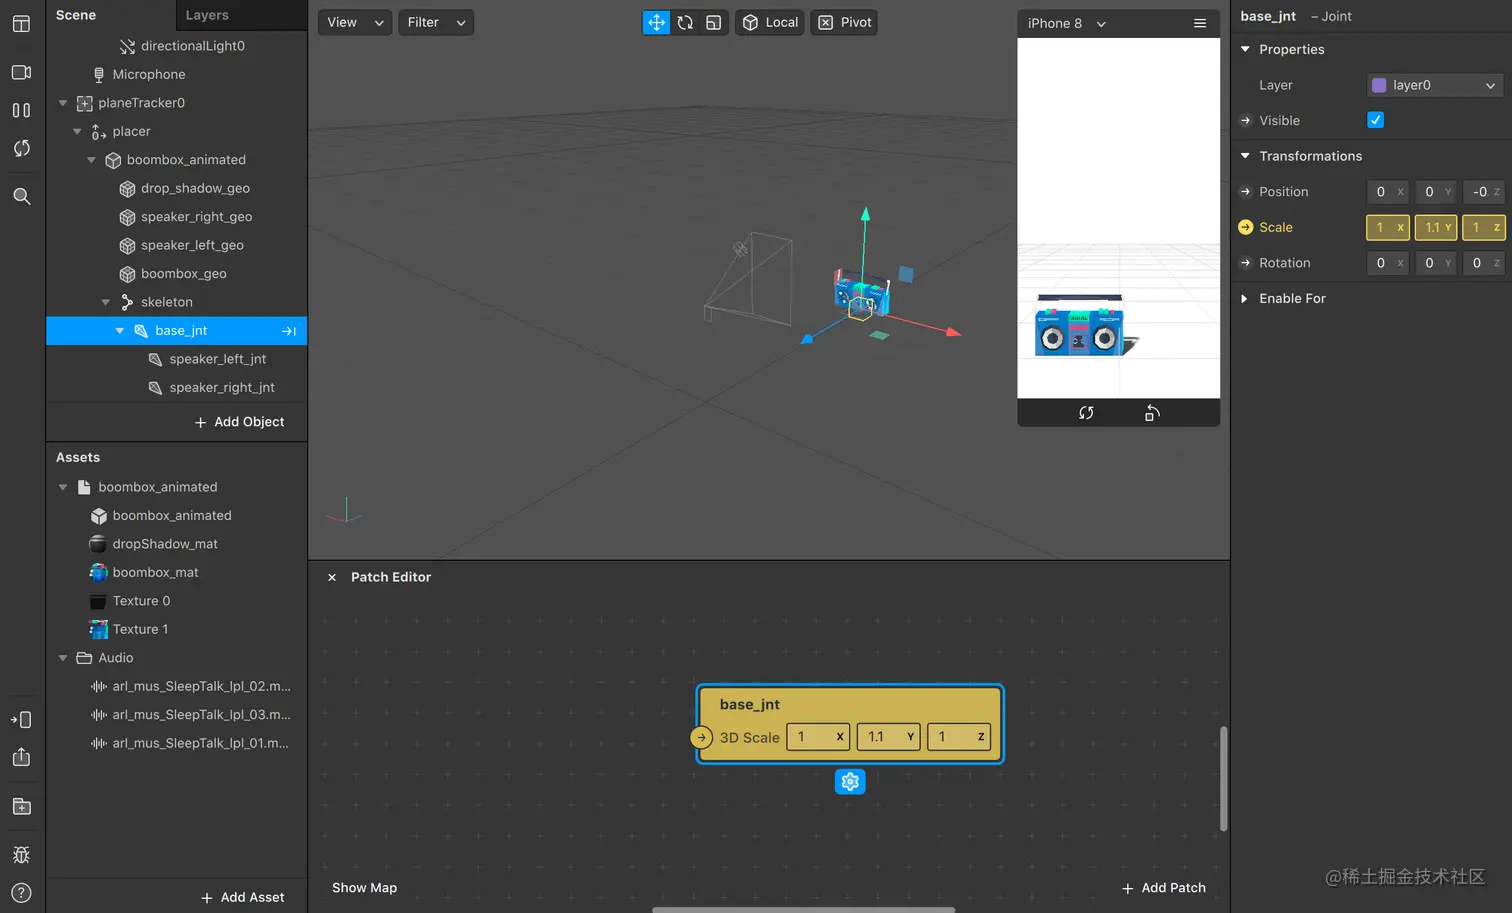Toggle the Pivot mode button
This screenshot has width=1512, height=913.
point(845,22)
